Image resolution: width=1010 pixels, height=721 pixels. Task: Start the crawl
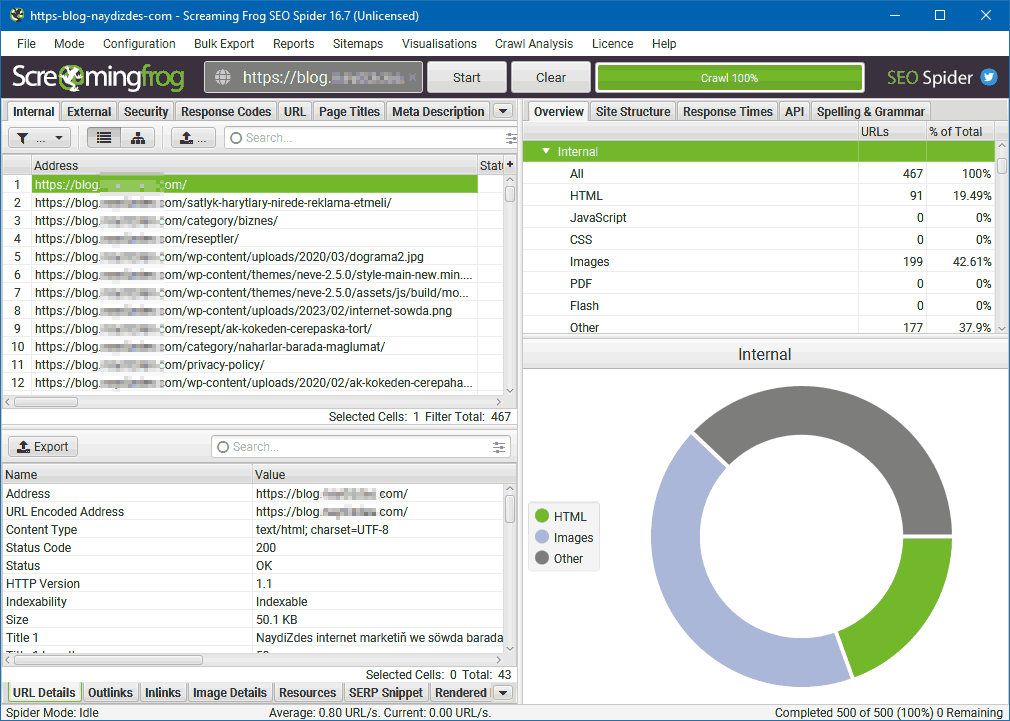coord(466,77)
